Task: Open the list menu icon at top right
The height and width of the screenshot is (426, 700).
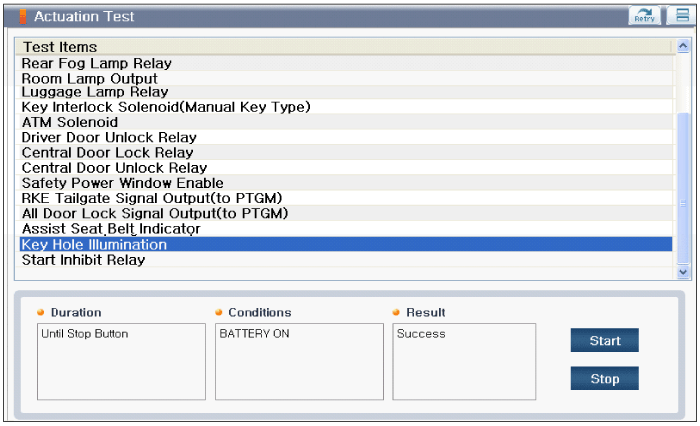Action: tap(681, 15)
